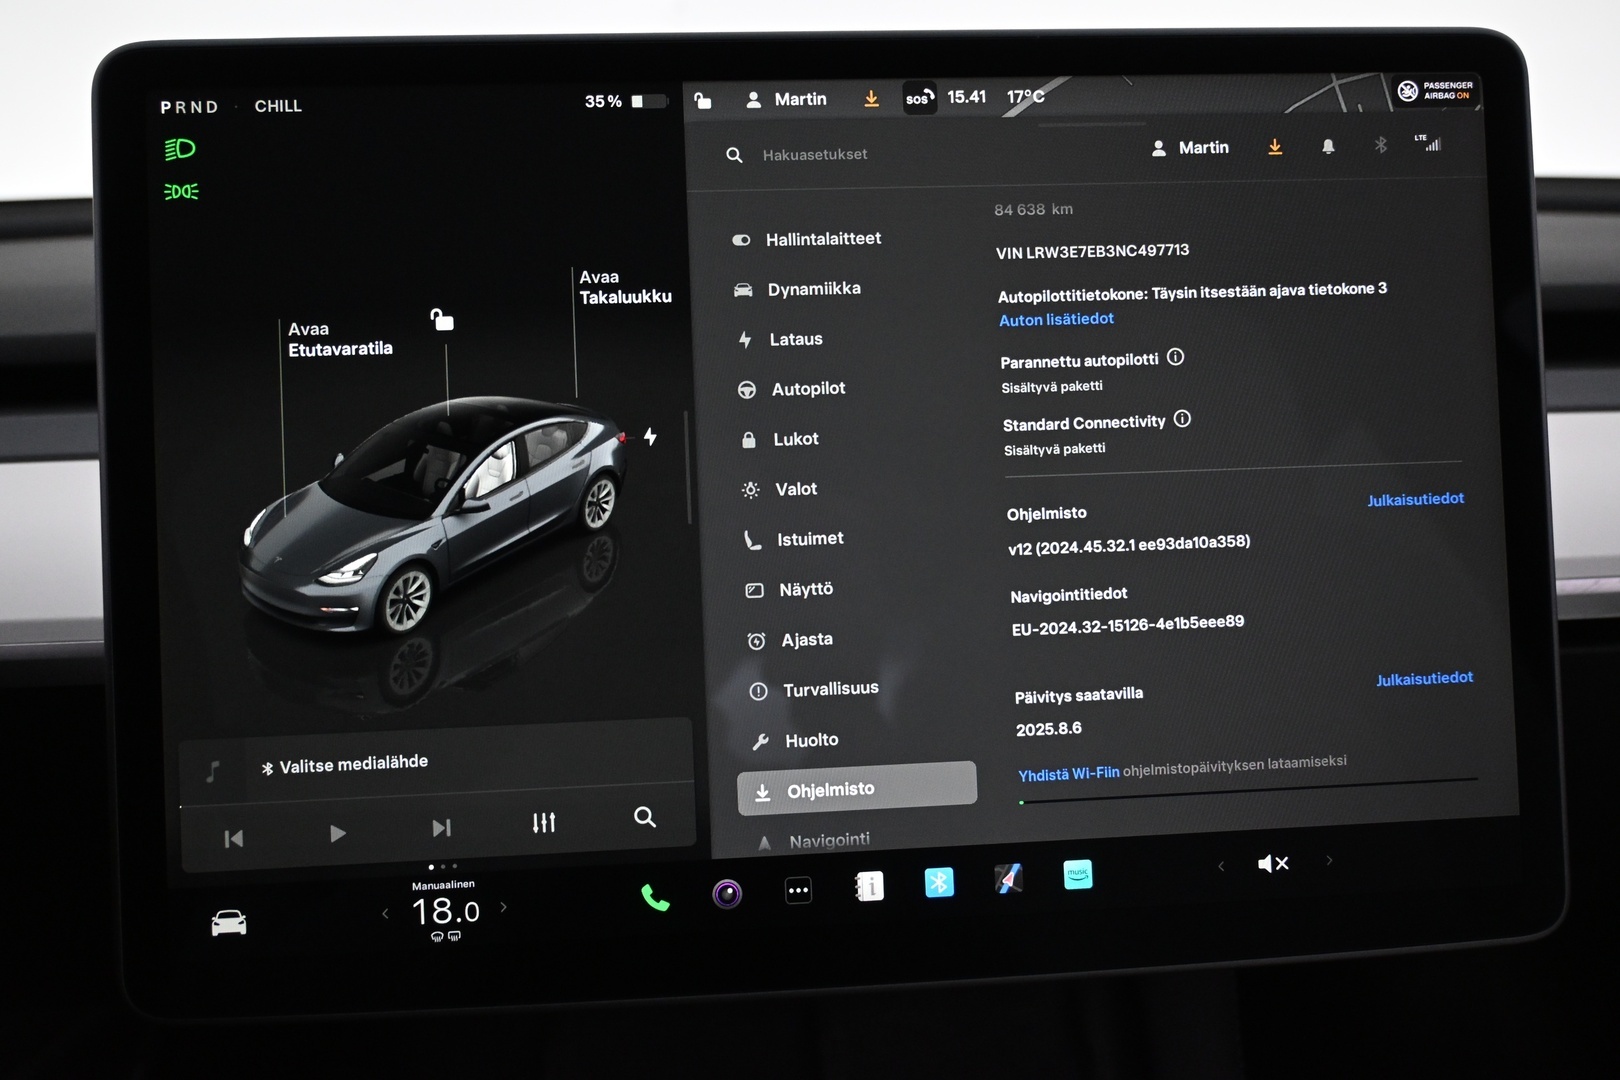1620x1080 pixels.
Task: Raise volume with right chevron
Action: click(1329, 860)
